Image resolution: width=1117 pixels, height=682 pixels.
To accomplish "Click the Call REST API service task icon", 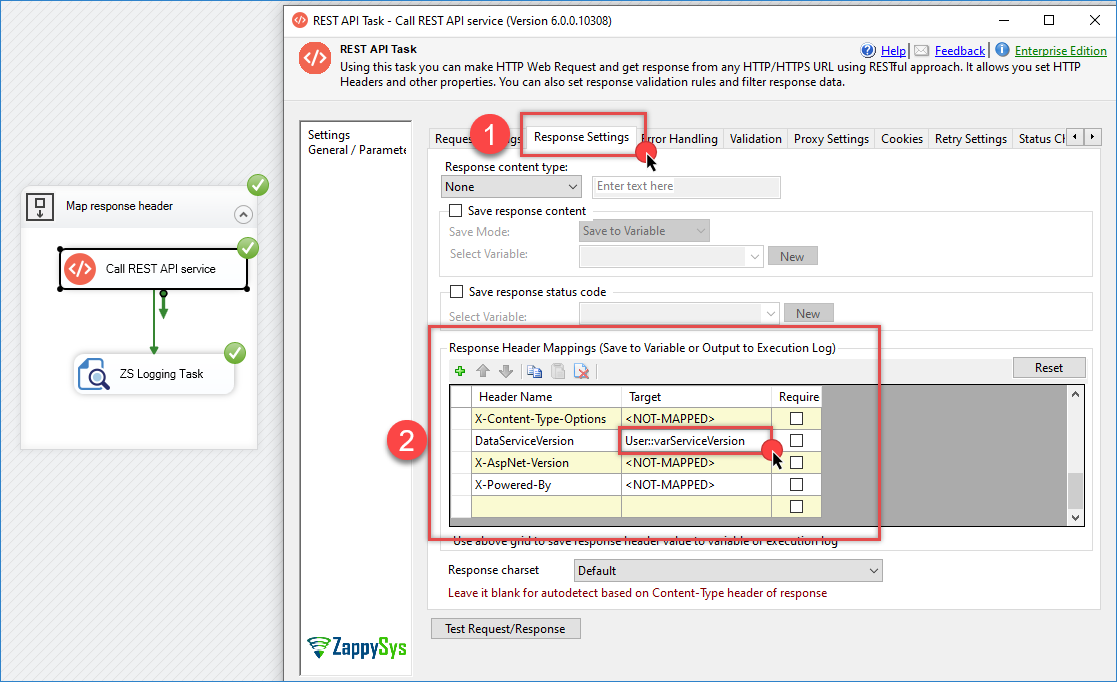I will [x=80, y=269].
